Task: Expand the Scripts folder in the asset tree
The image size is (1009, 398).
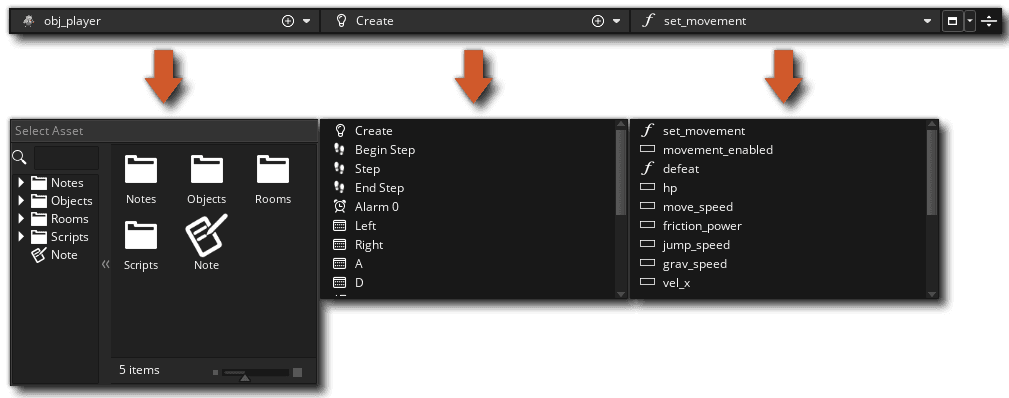Action: [21, 237]
